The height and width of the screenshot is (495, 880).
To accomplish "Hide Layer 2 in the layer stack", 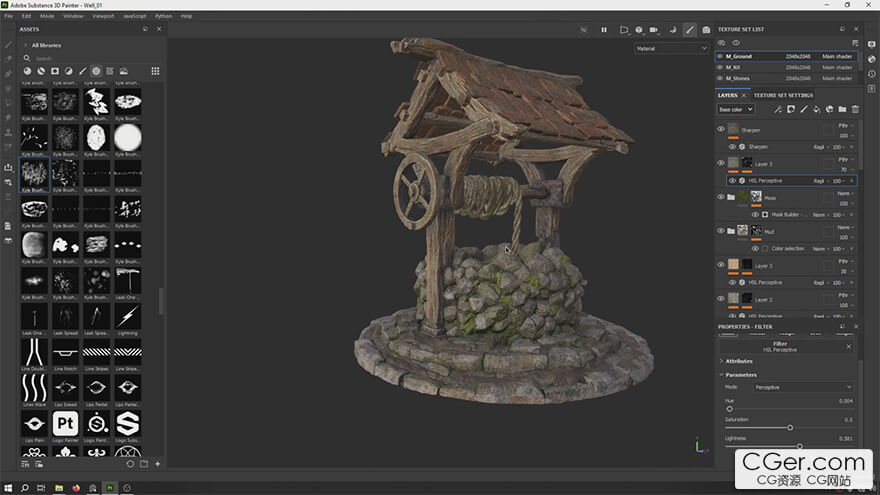I will 721,299.
